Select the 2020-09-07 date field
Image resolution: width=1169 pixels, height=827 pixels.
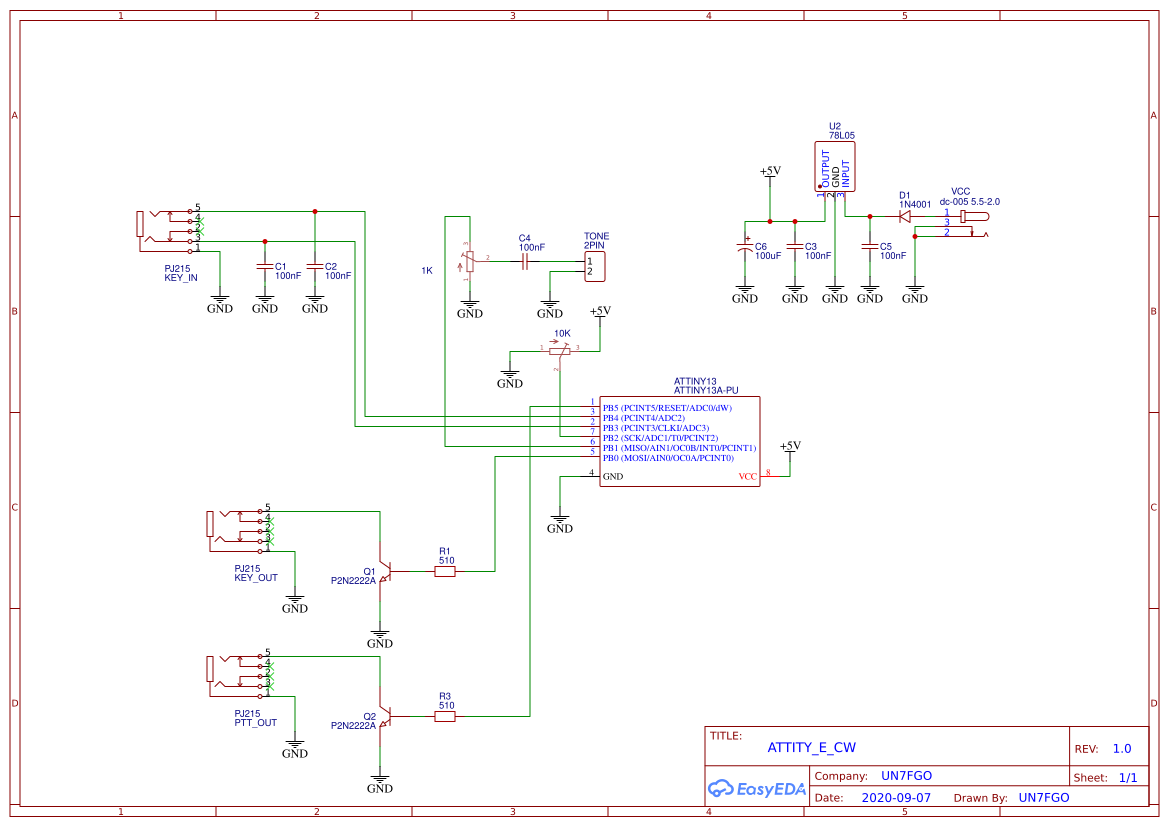pyautogui.click(x=899, y=797)
